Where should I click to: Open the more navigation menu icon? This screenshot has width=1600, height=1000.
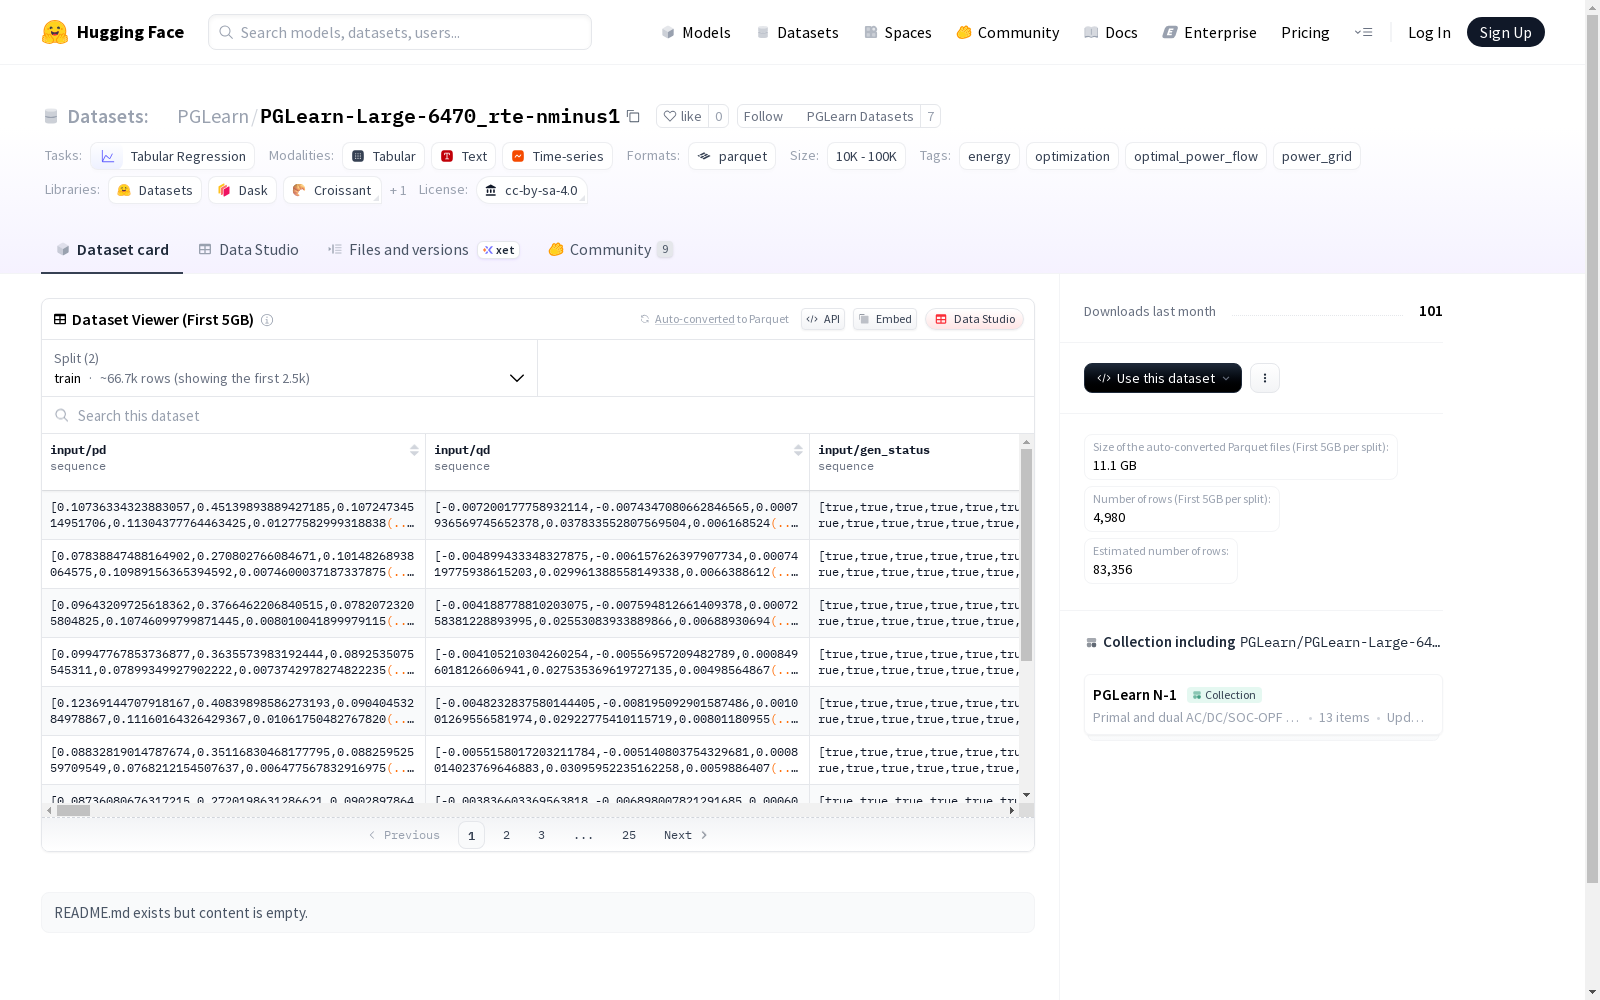click(x=1363, y=32)
